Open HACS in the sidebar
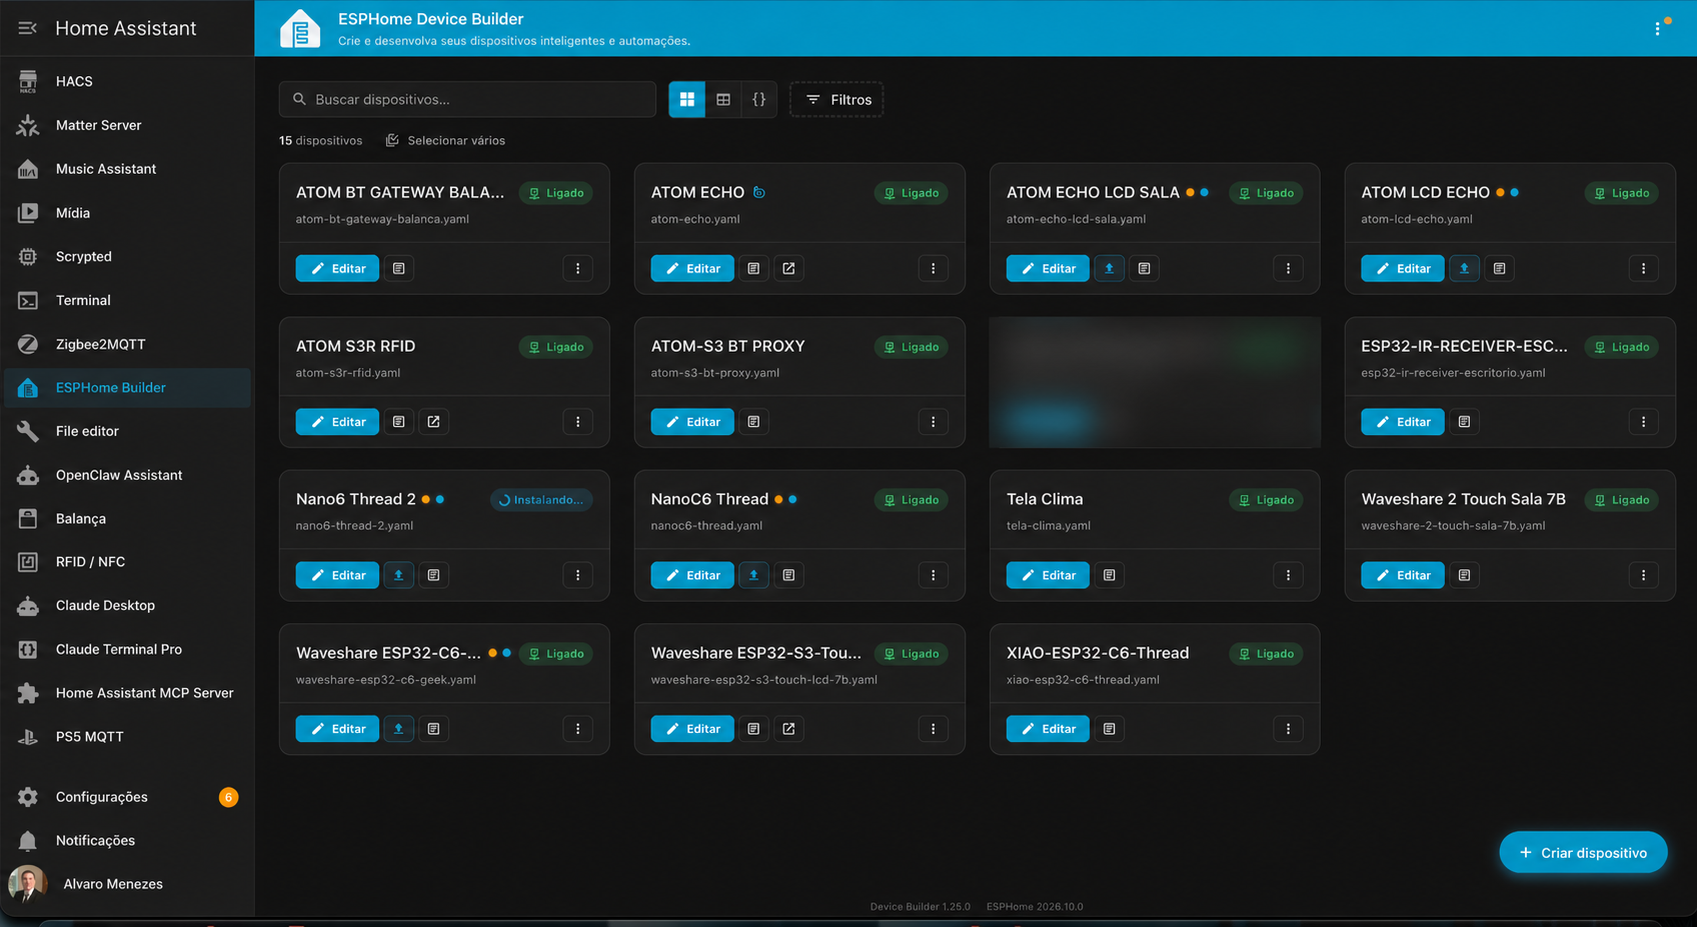Screen dimensions: 1697x927 (127, 81)
